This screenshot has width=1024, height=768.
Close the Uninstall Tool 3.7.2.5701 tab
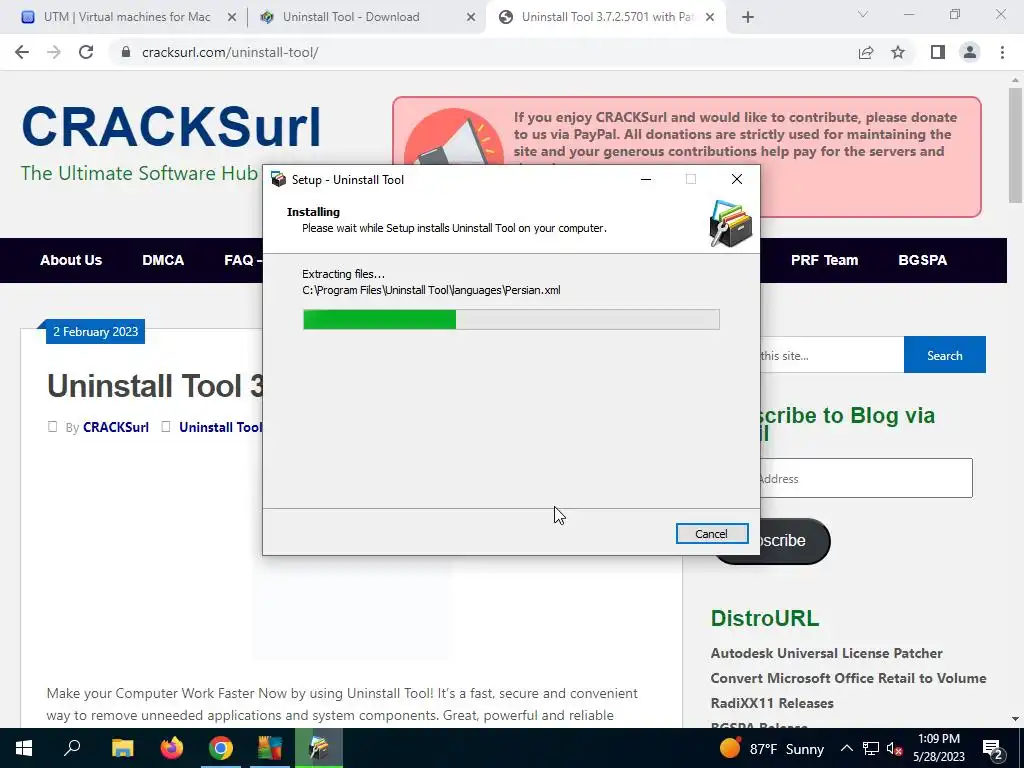pos(711,18)
